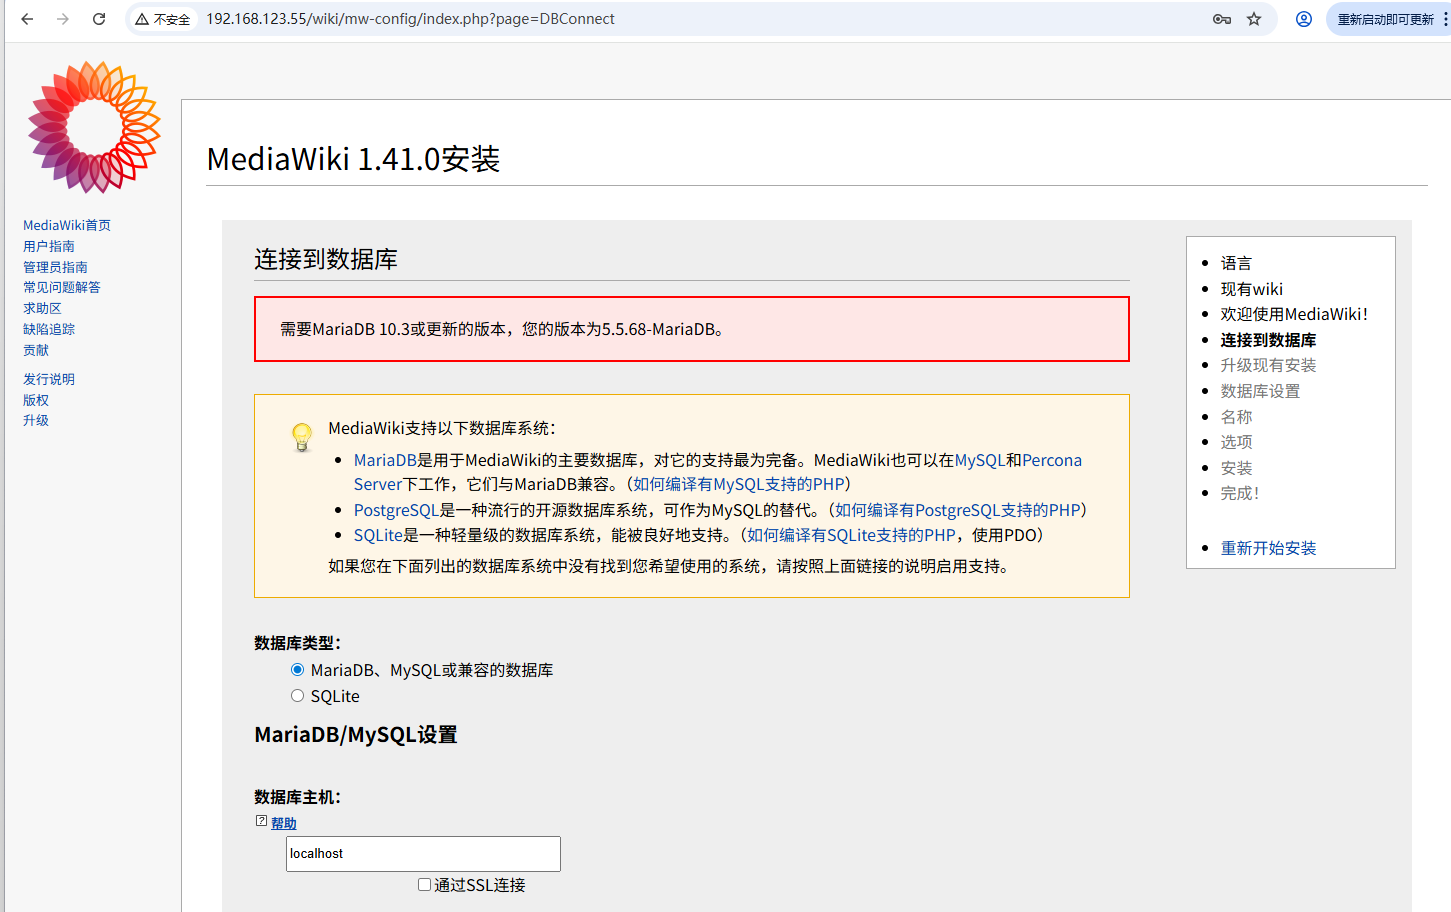Open the 常见问题解答 sidebar link
This screenshot has width=1451, height=912.
(62, 287)
